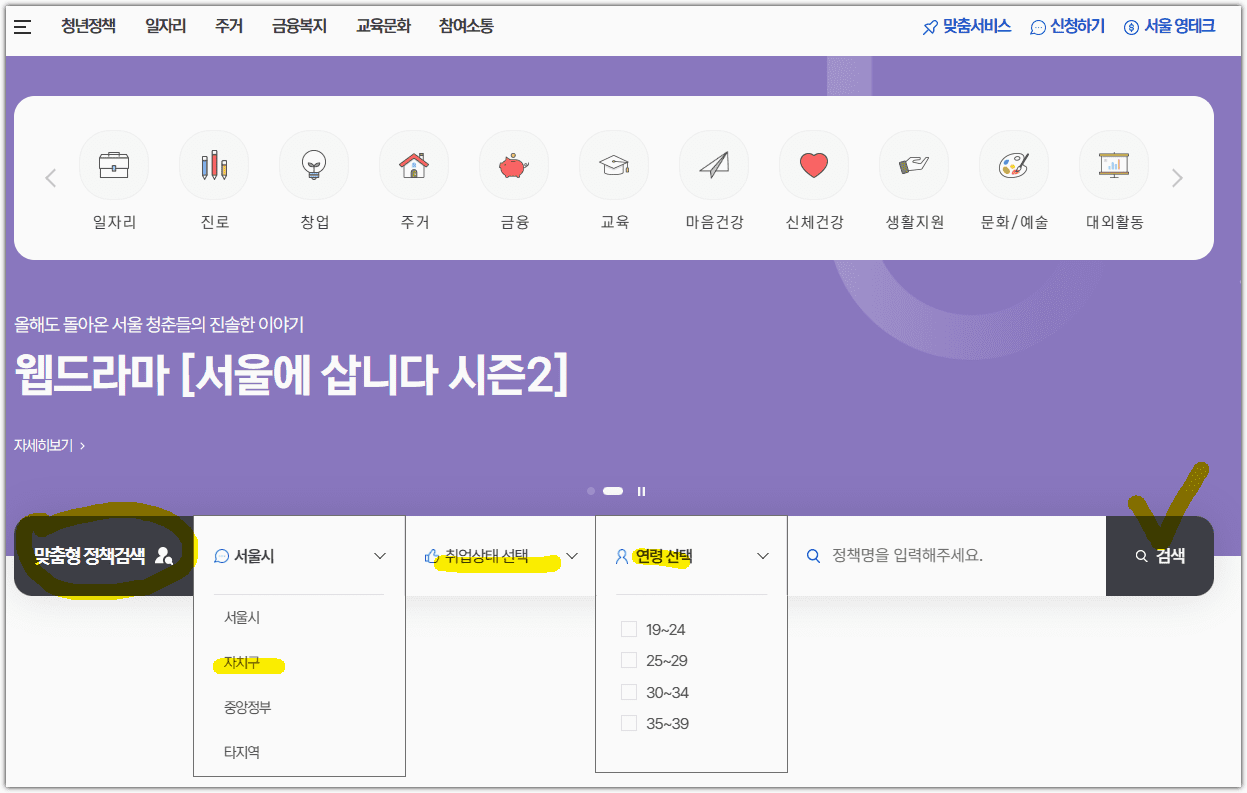The height and width of the screenshot is (793, 1247).
Task: Click the 금융 piggy bank icon
Action: coord(513,164)
